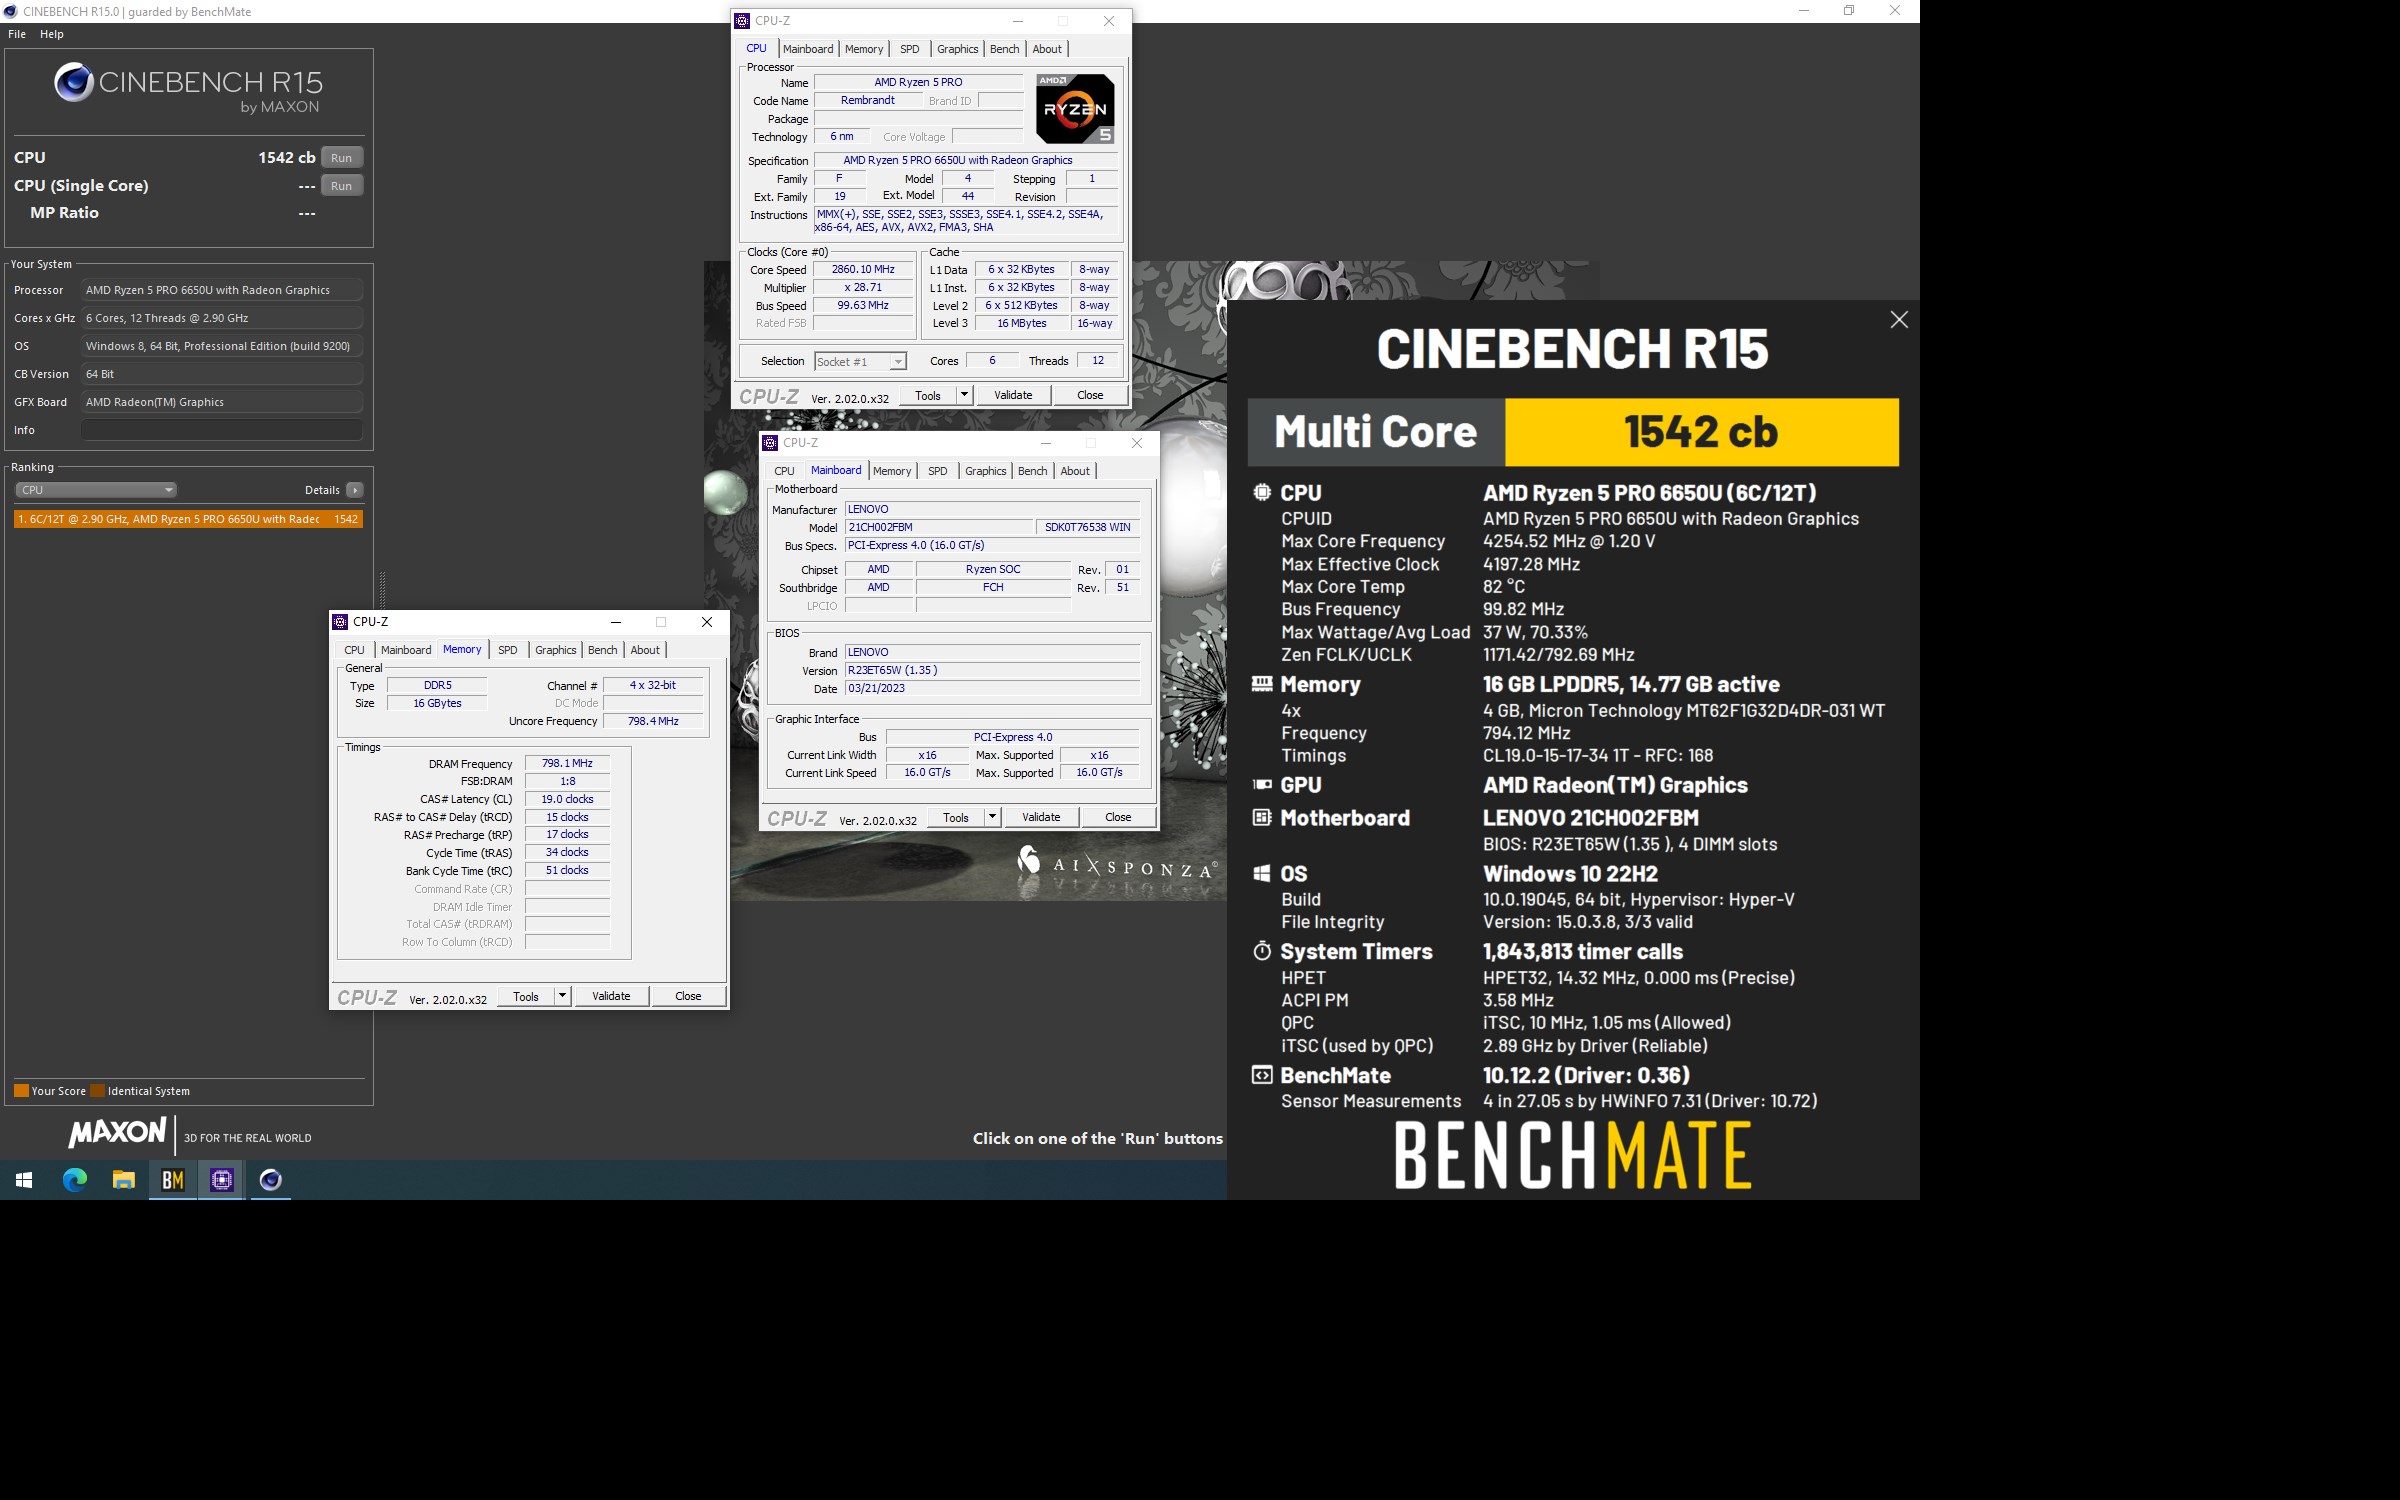Click the Info input field
The image size is (2400, 1500).
click(x=222, y=430)
